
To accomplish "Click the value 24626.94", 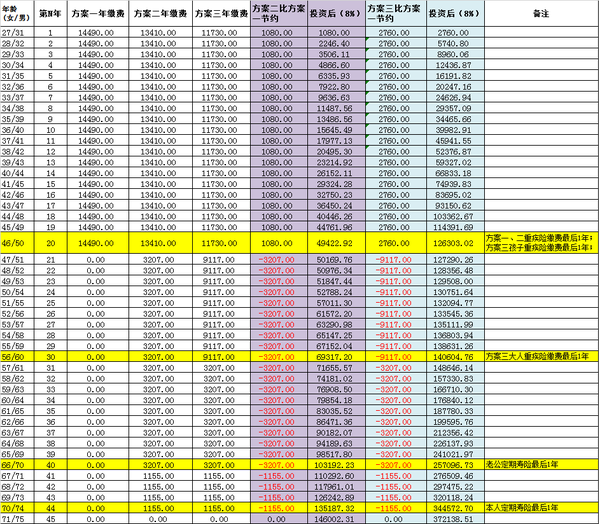I will pos(455,97).
